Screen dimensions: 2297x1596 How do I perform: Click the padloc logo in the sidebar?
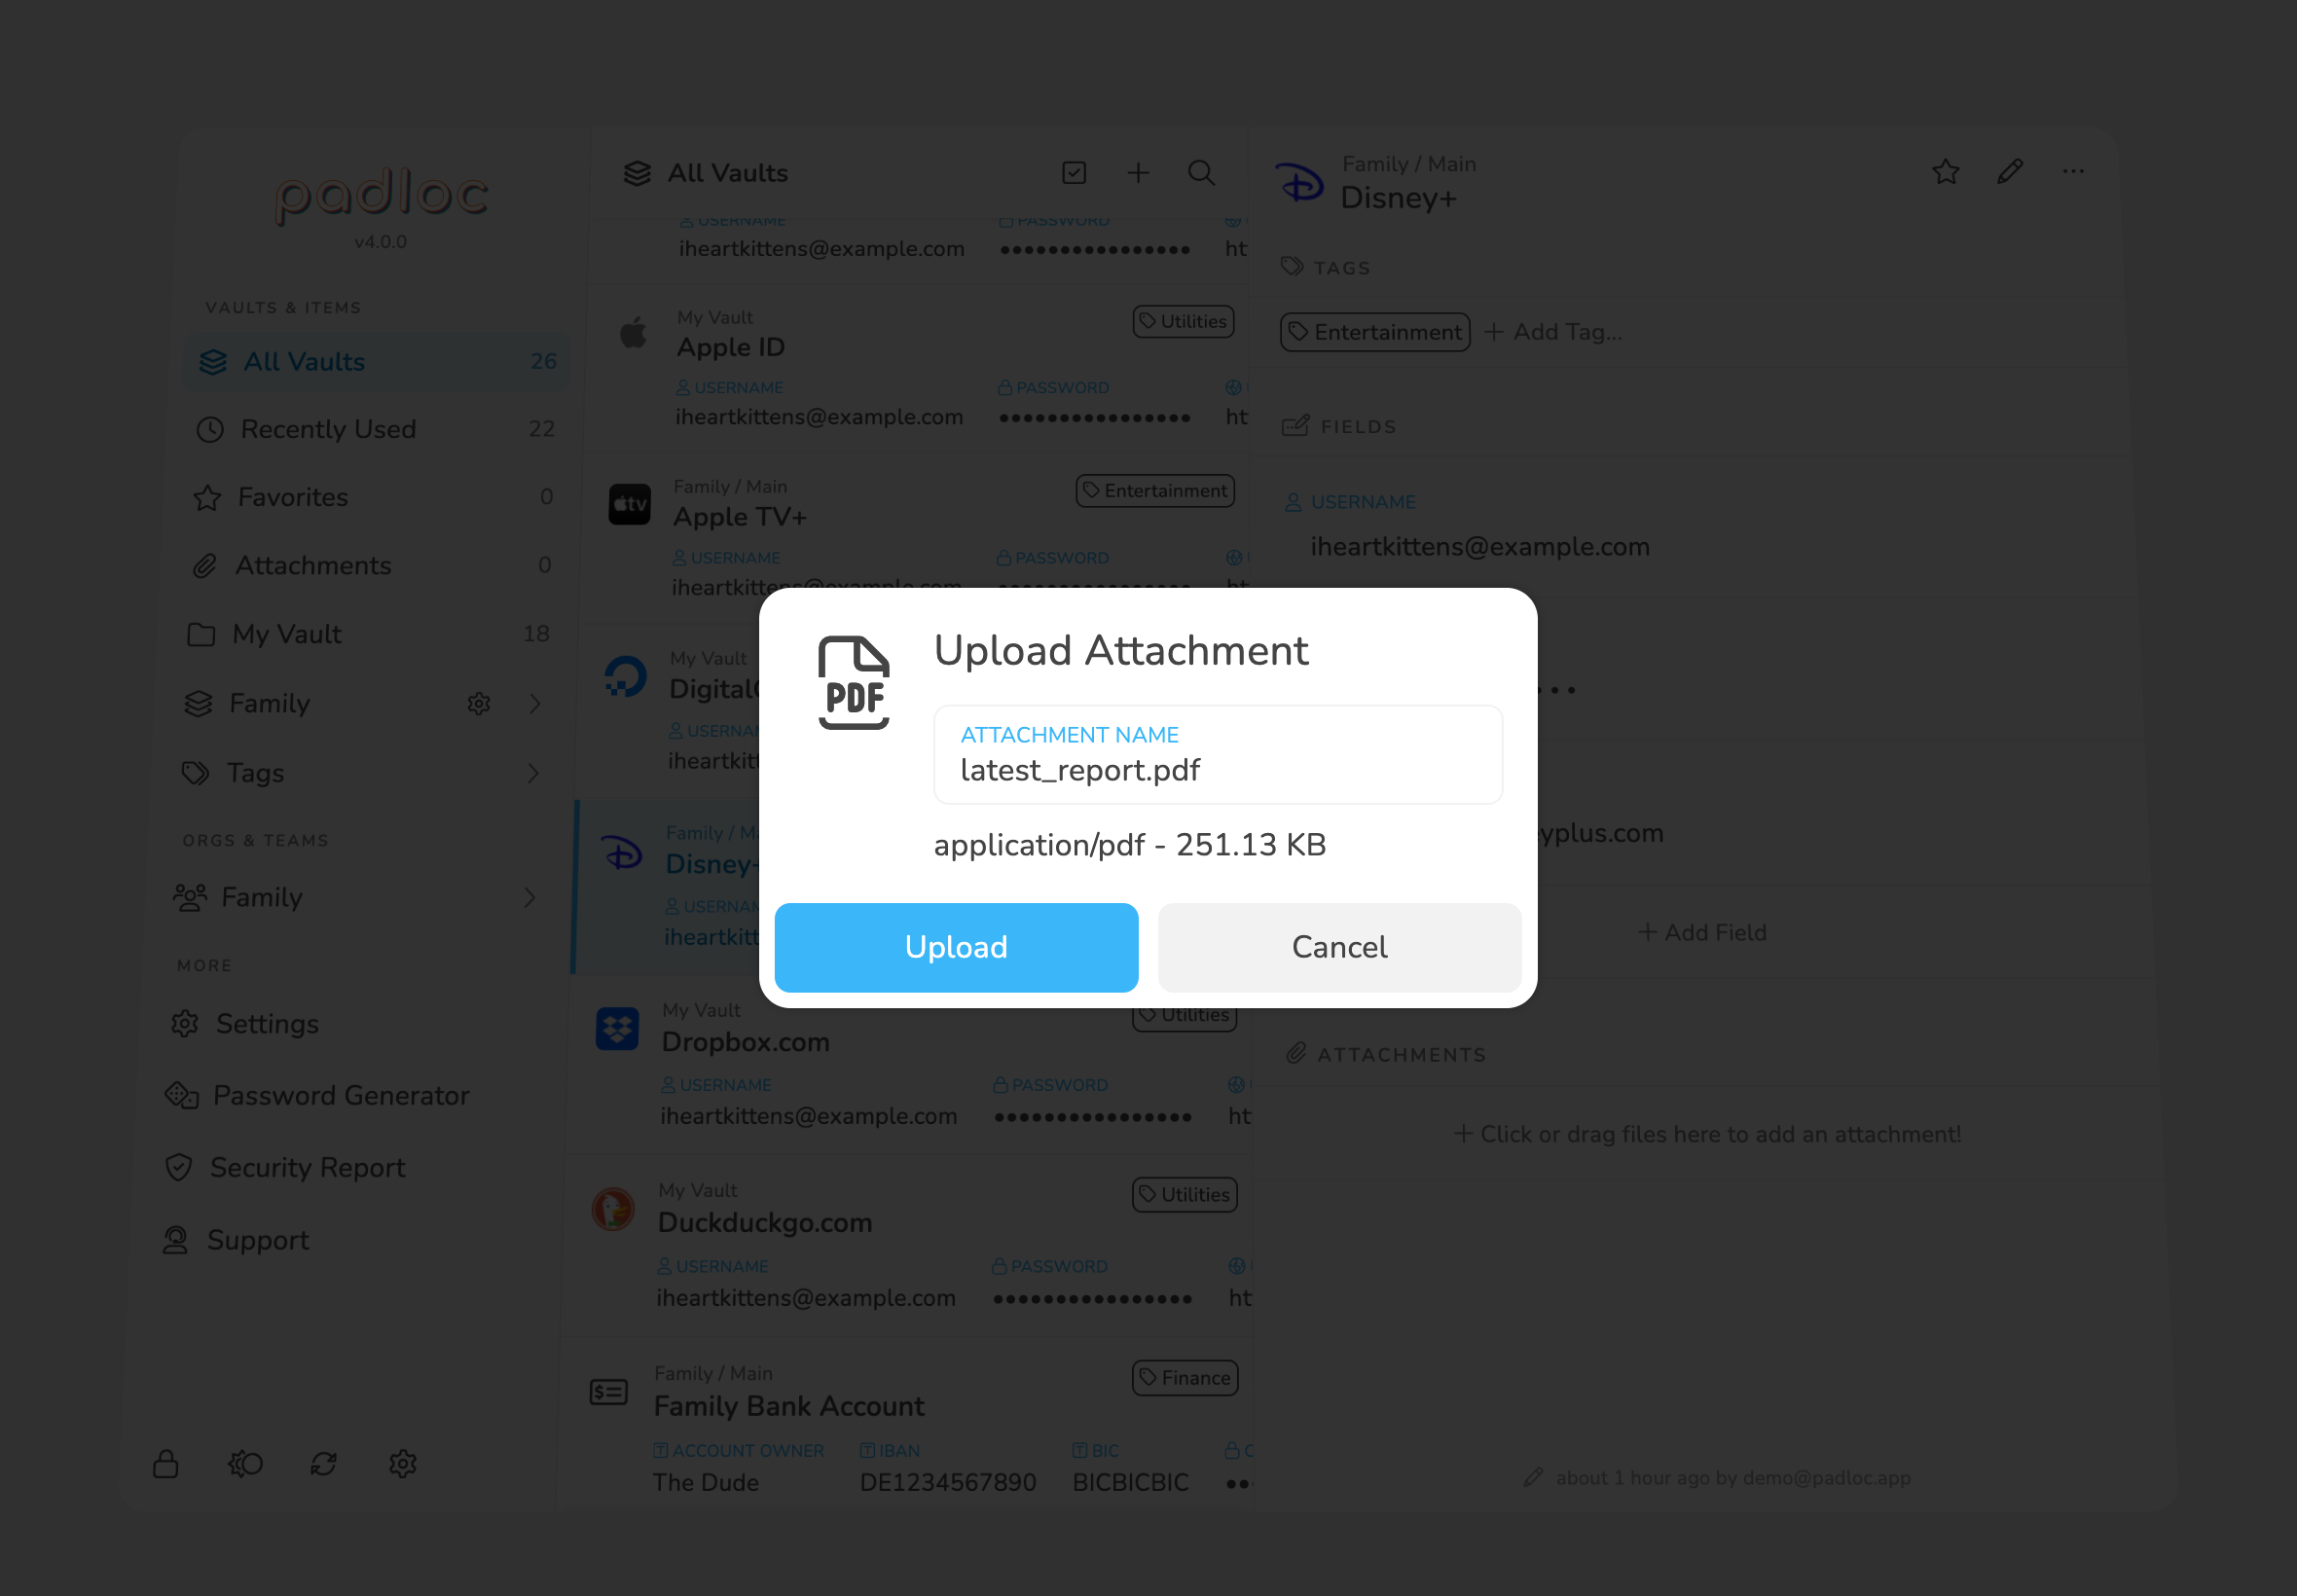382,195
